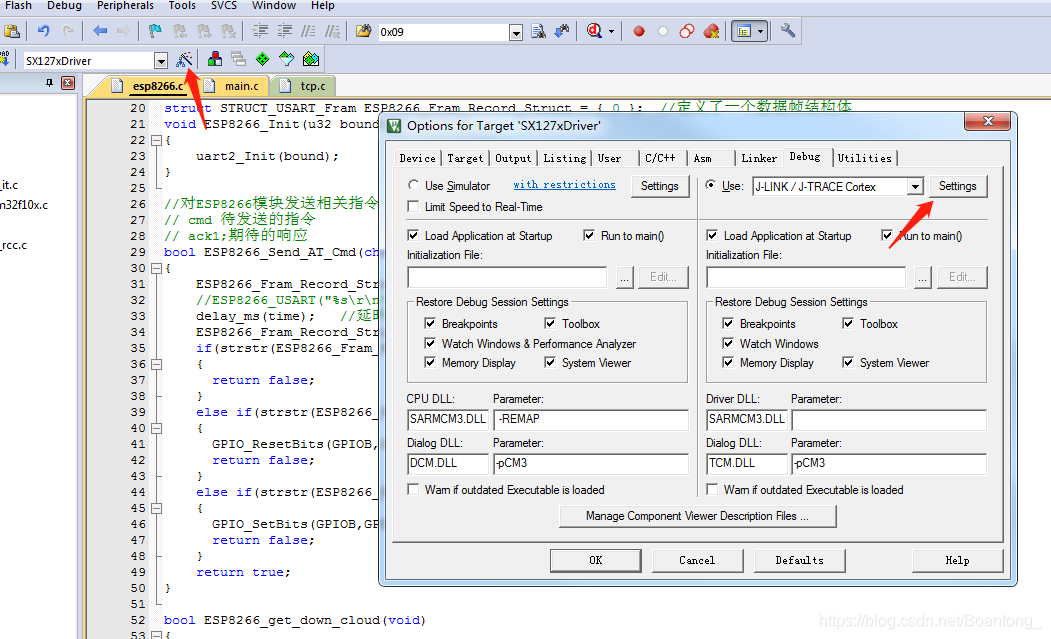The image size is (1051, 639).
Task: Insert a breakpoint using red dot icon
Action: pyautogui.click(x=639, y=31)
